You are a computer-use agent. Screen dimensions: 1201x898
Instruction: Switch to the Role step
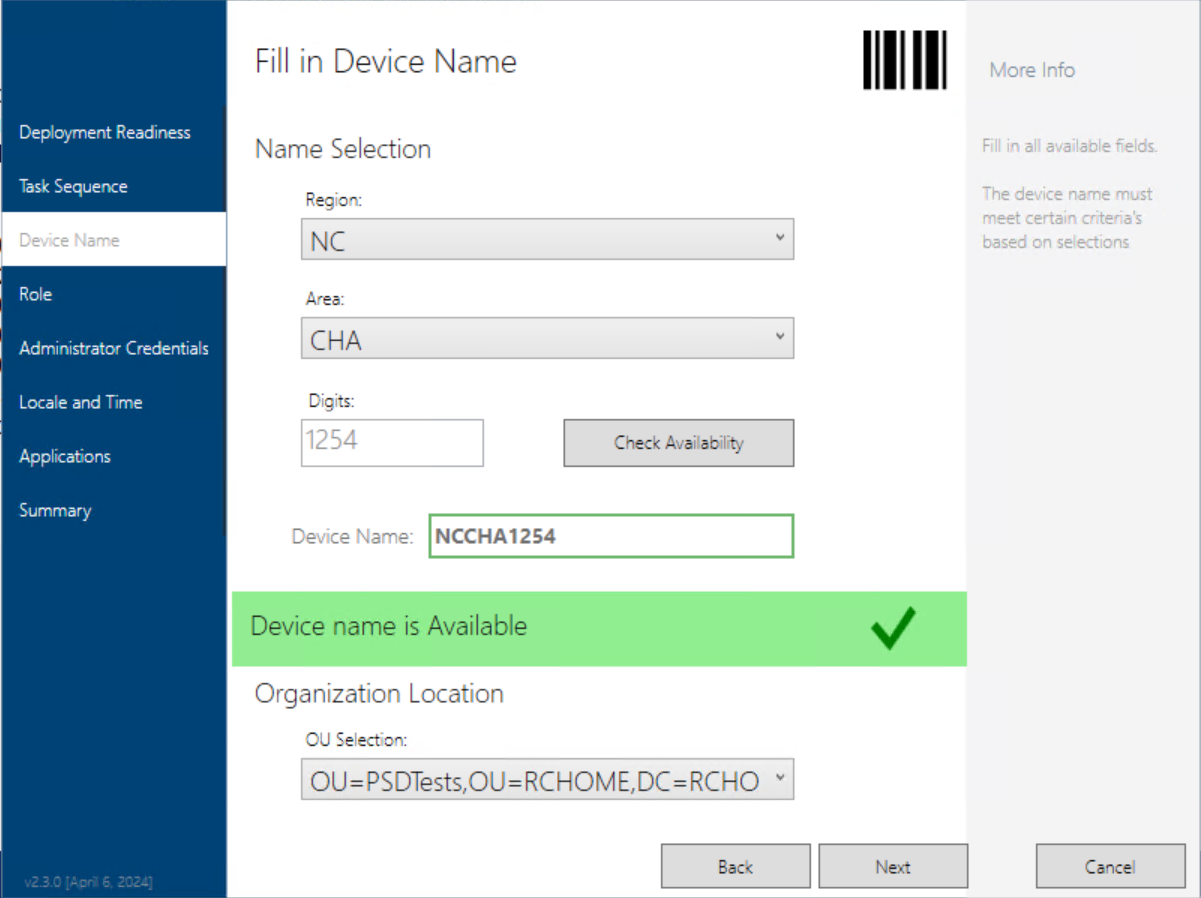click(x=113, y=294)
